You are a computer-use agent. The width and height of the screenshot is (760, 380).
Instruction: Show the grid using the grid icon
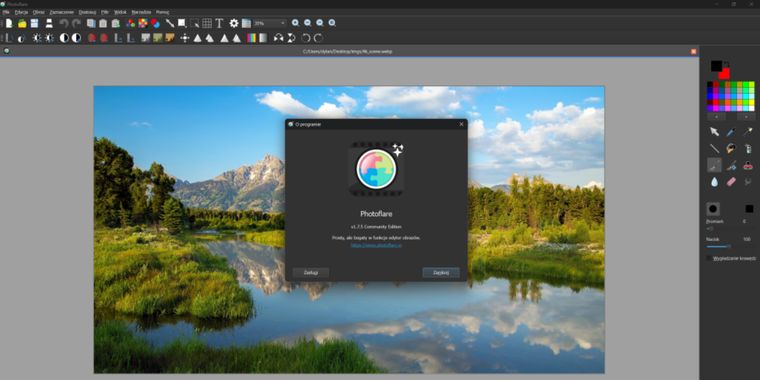pyautogui.click(x=207, y=23)
